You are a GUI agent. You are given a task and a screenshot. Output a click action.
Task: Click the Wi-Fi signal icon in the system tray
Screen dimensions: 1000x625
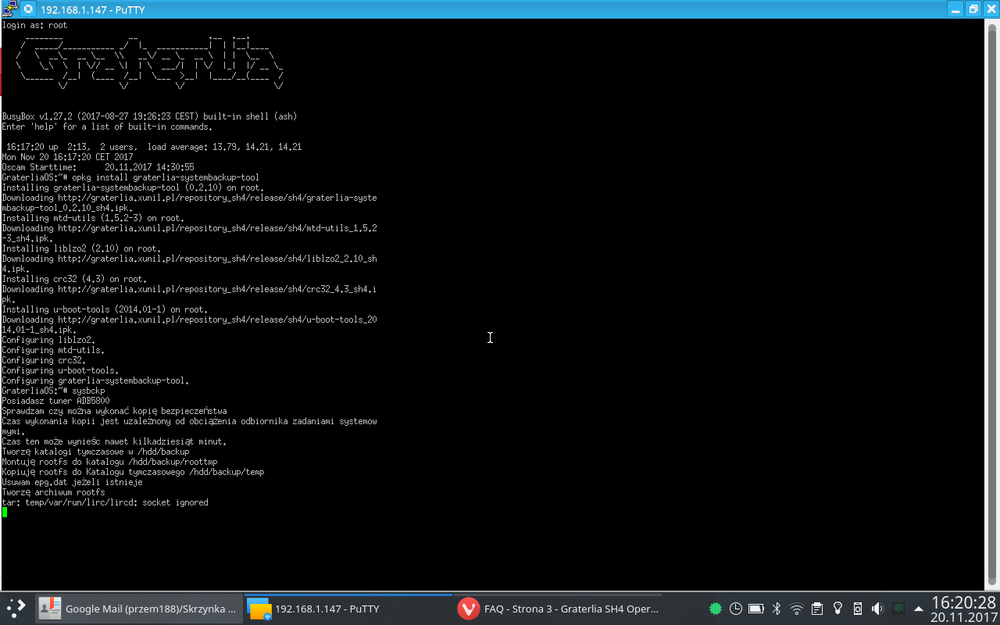pos(796,608)
